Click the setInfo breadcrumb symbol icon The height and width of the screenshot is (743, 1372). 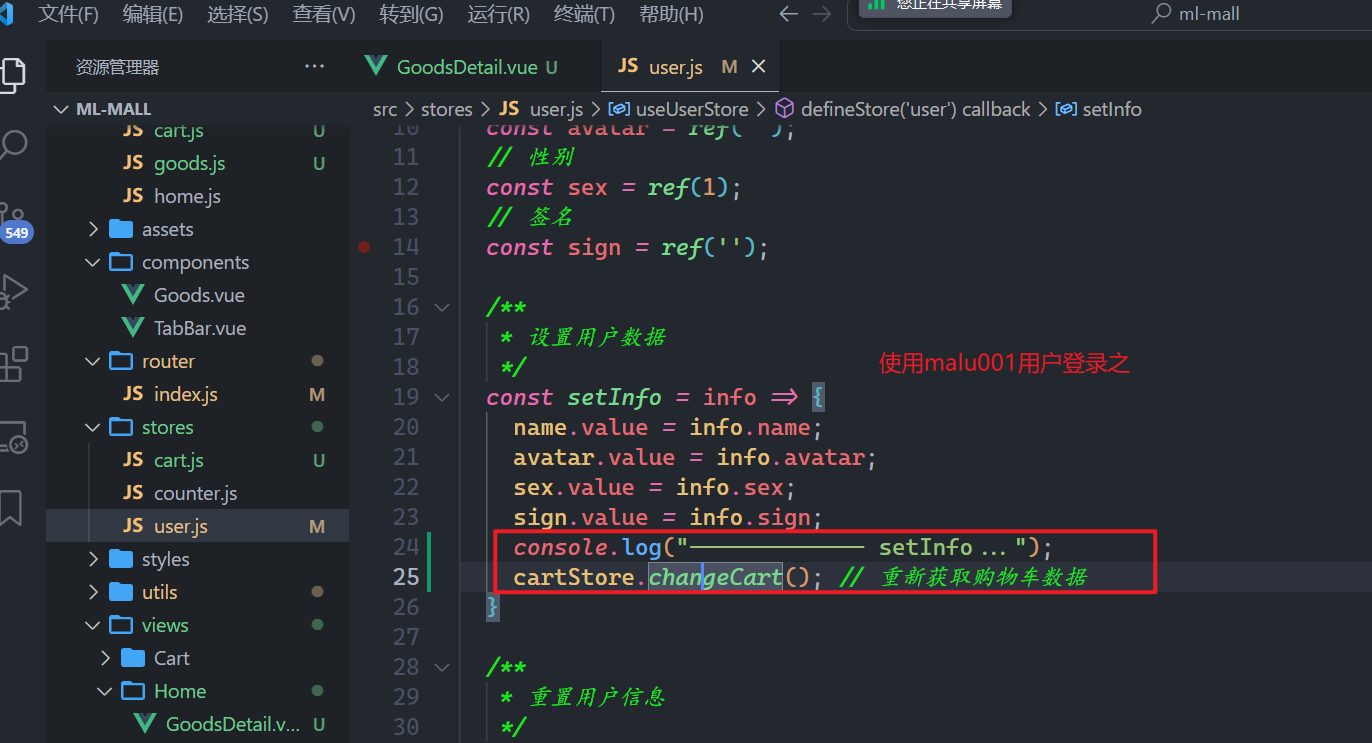point(1066,109)
